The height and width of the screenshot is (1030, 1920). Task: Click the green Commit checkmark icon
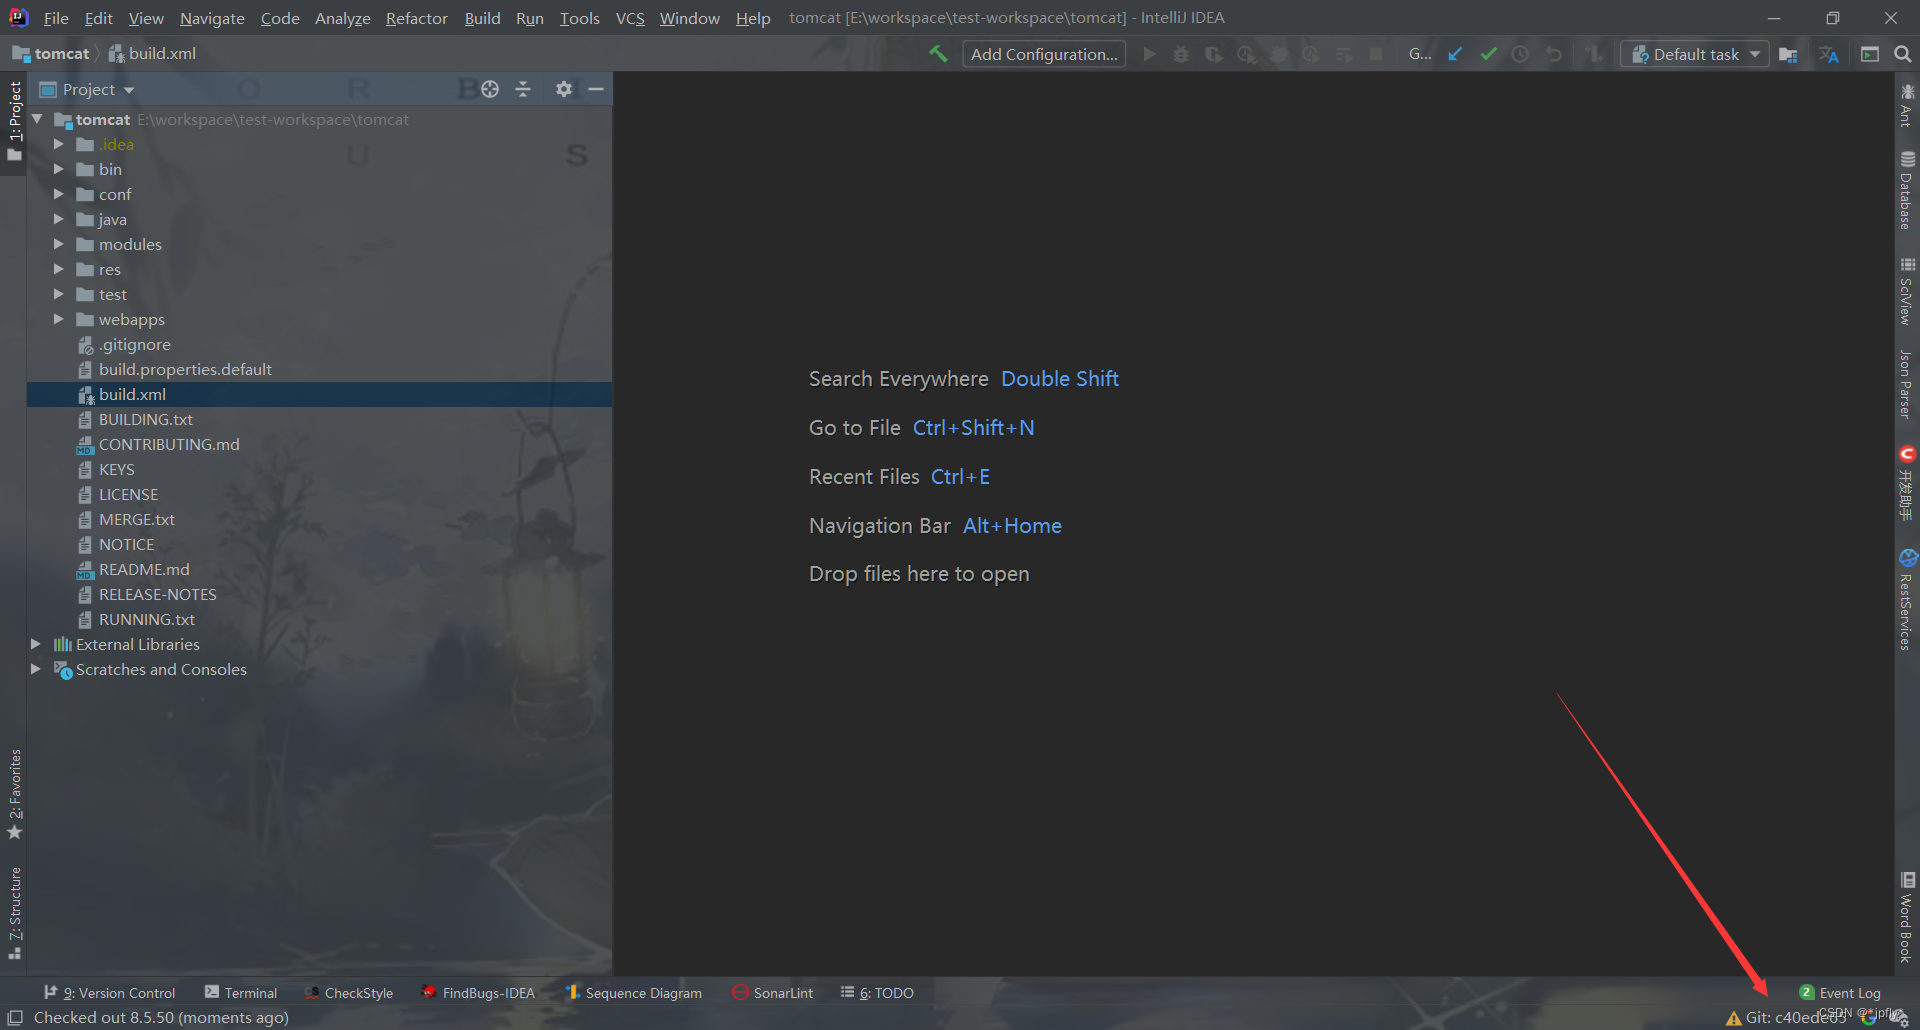1488,54
